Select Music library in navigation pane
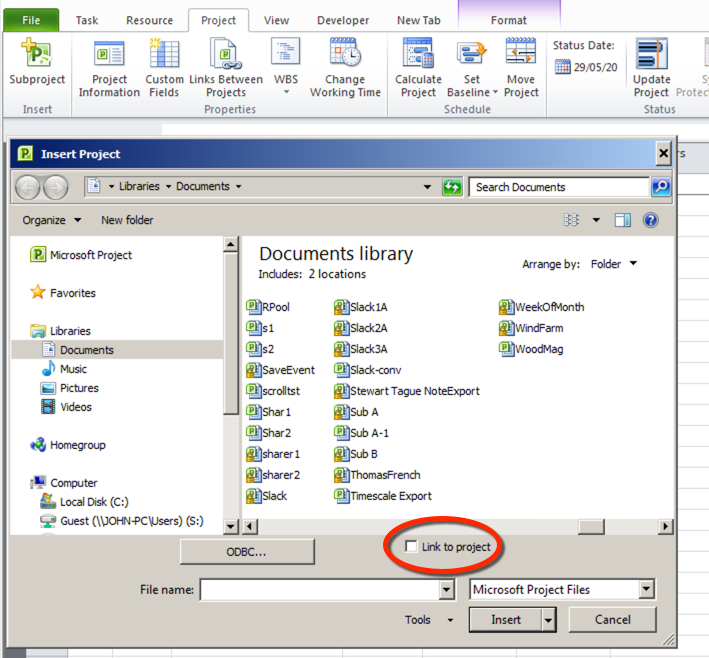Viewport: 709px width, 658px height. (x=64, y=369)
